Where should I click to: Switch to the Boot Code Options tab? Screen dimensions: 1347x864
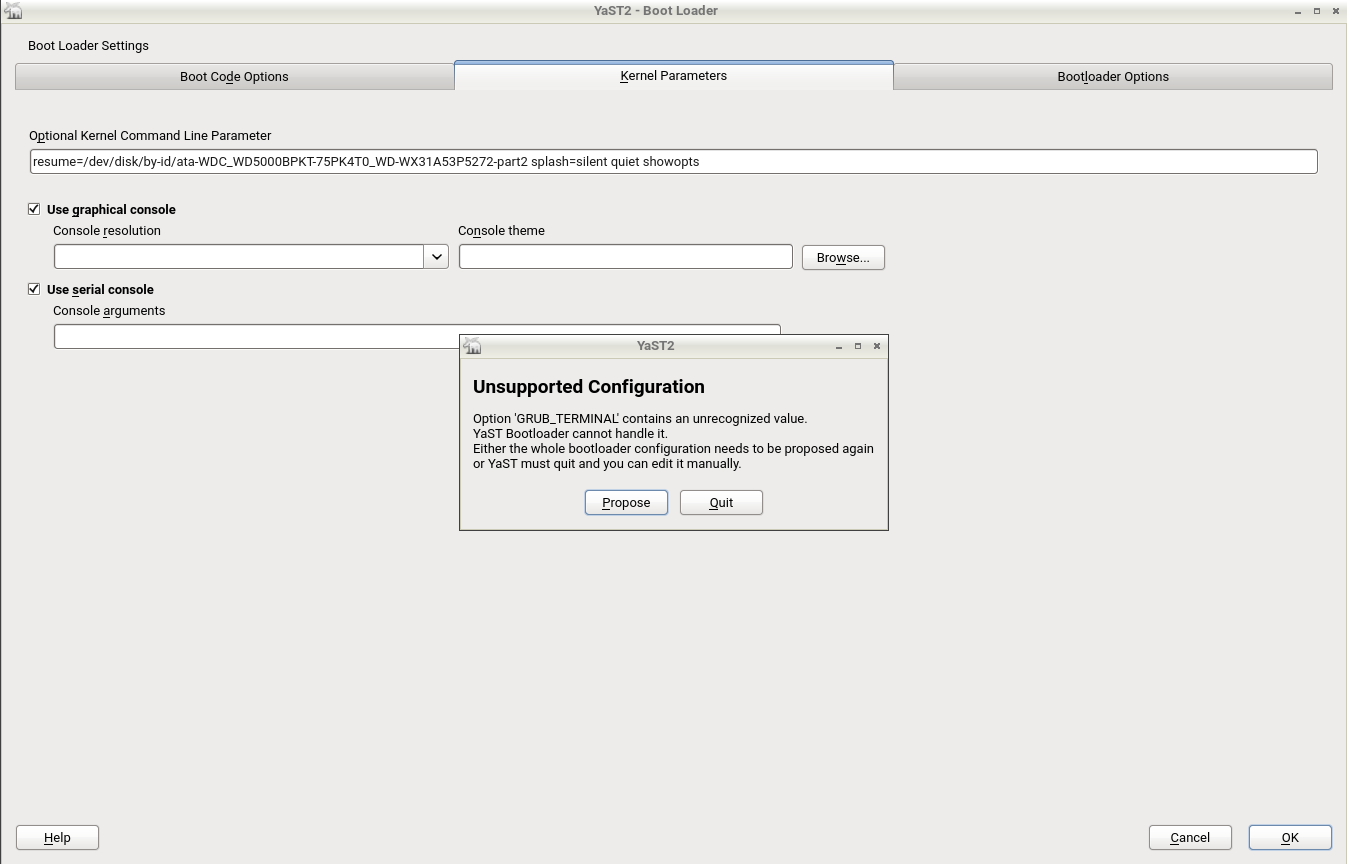234,77
